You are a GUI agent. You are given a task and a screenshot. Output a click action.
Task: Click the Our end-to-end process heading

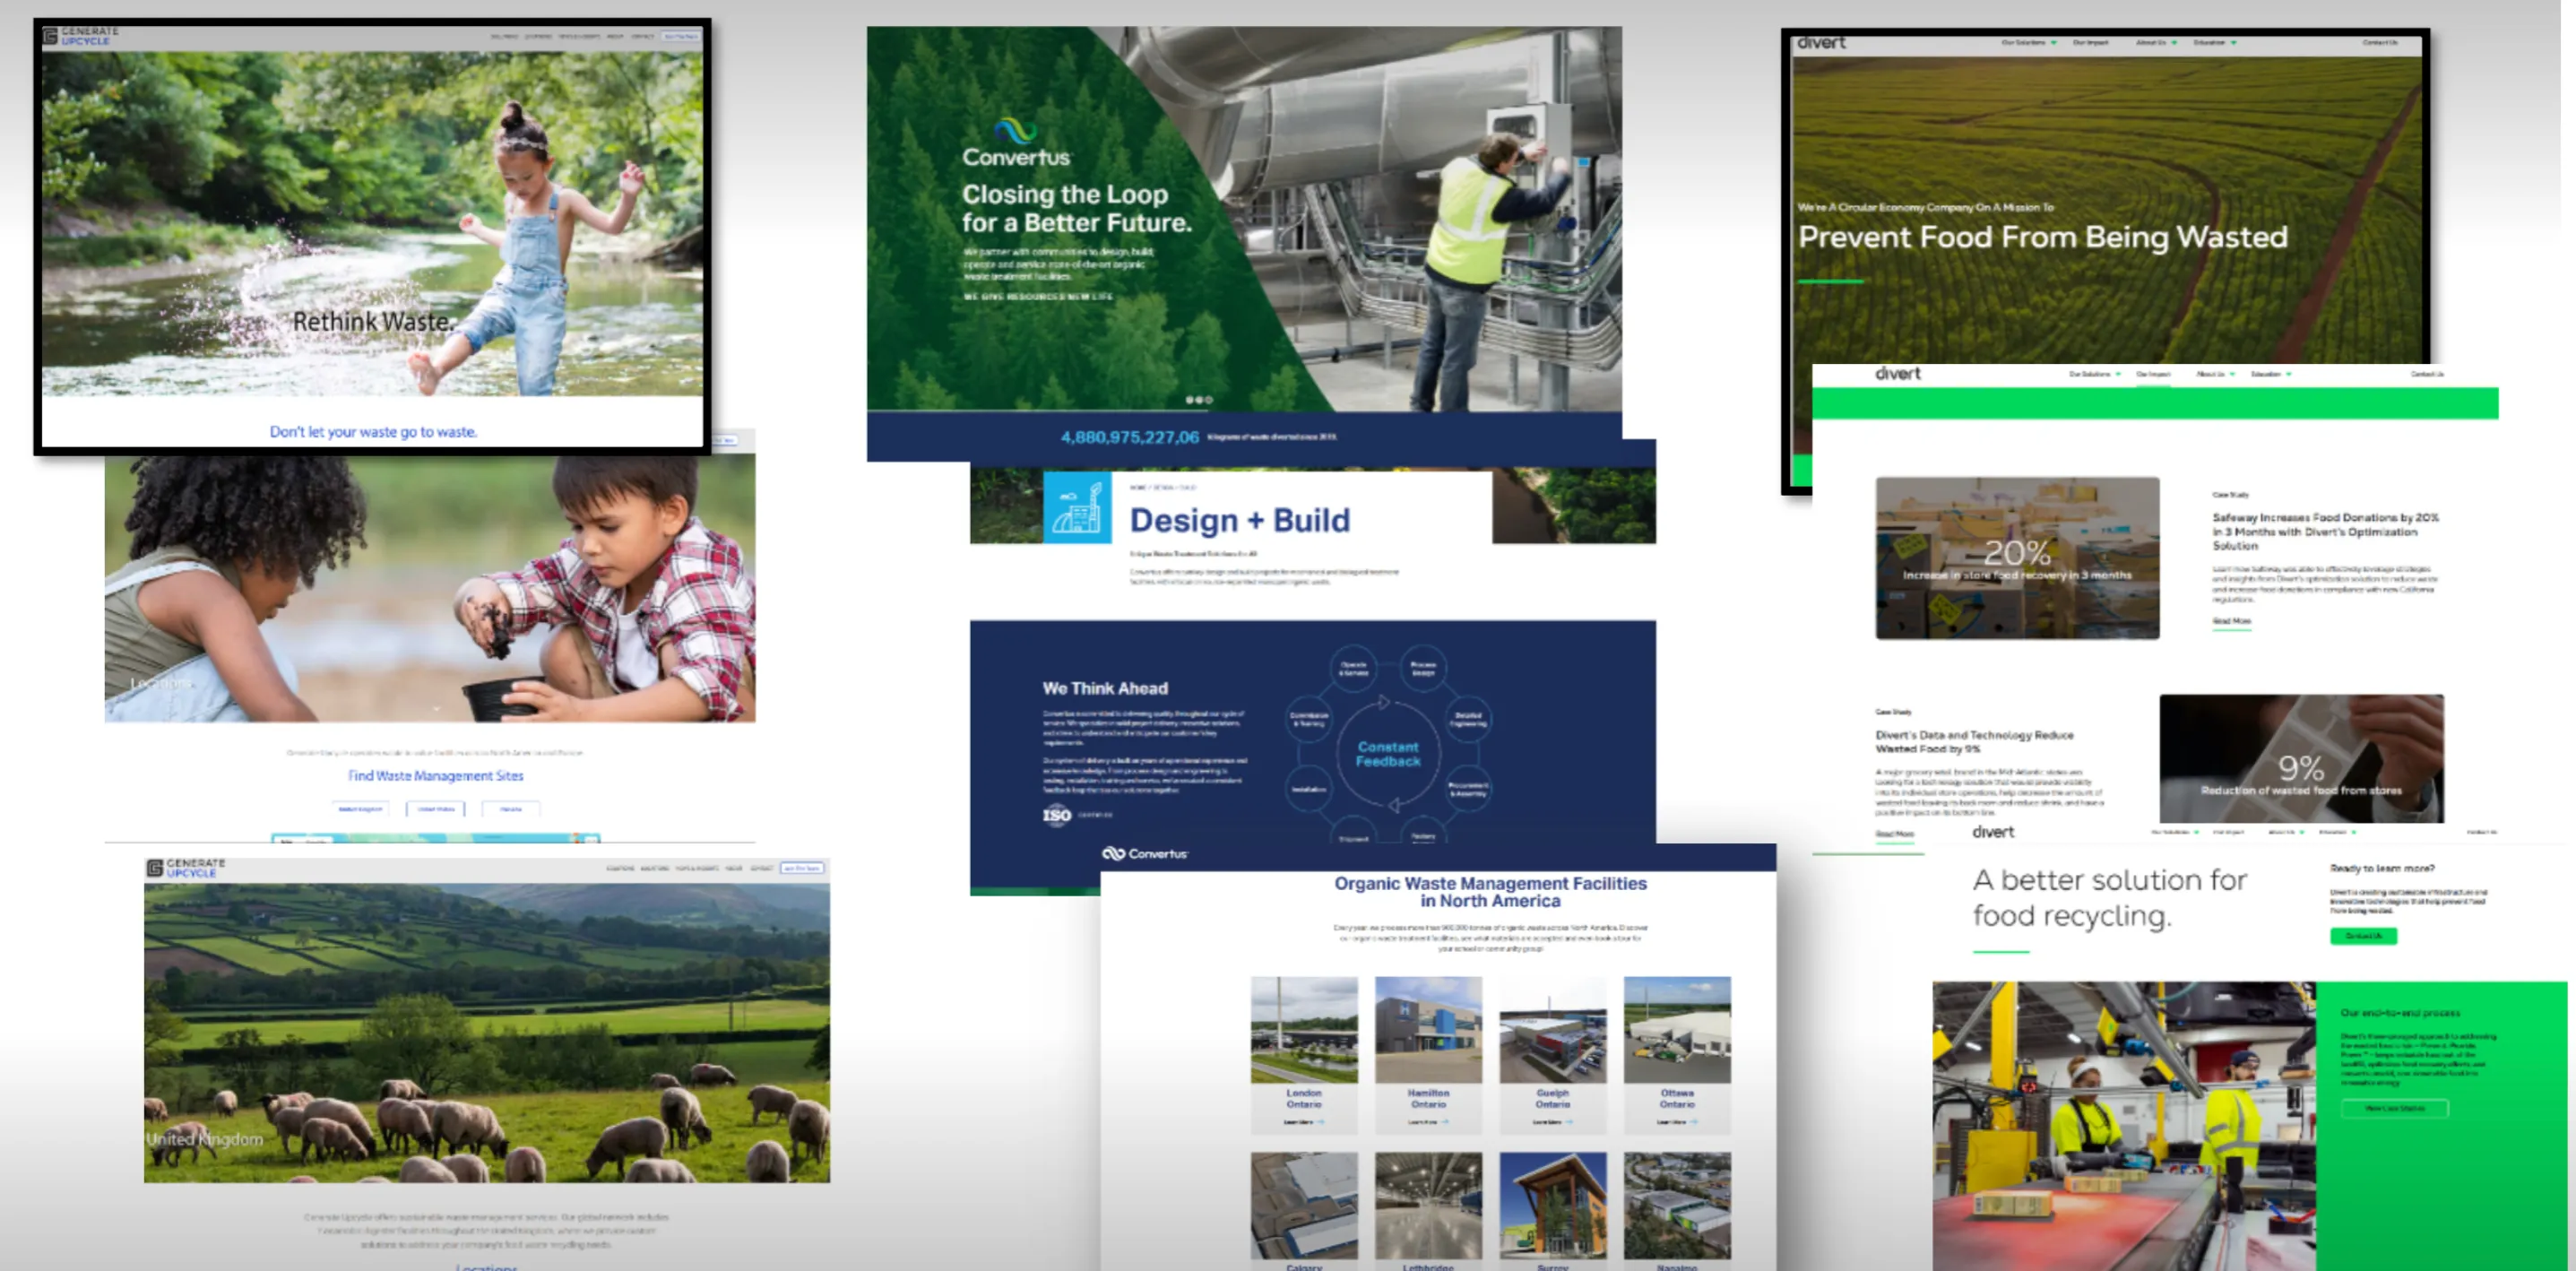point(2399,1013)
